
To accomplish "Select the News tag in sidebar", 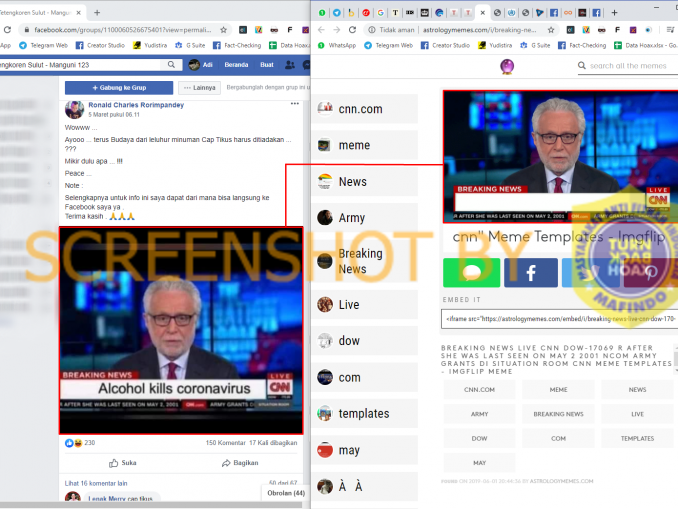I will click(x=365, y=182).
